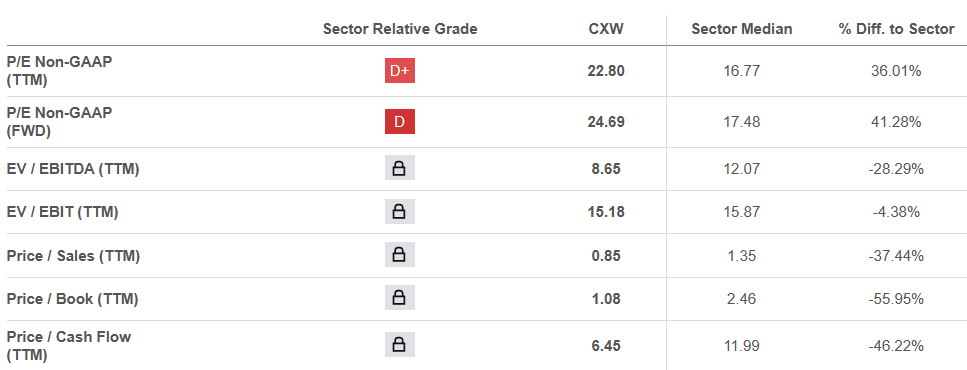Click the D+ grade badge for P/E TTM

pyautogui.click(x=400, y=71)
